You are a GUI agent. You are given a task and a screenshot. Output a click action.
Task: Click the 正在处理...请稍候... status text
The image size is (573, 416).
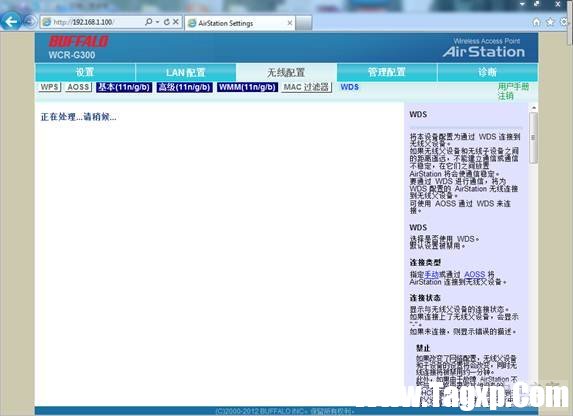click(79, 117)
